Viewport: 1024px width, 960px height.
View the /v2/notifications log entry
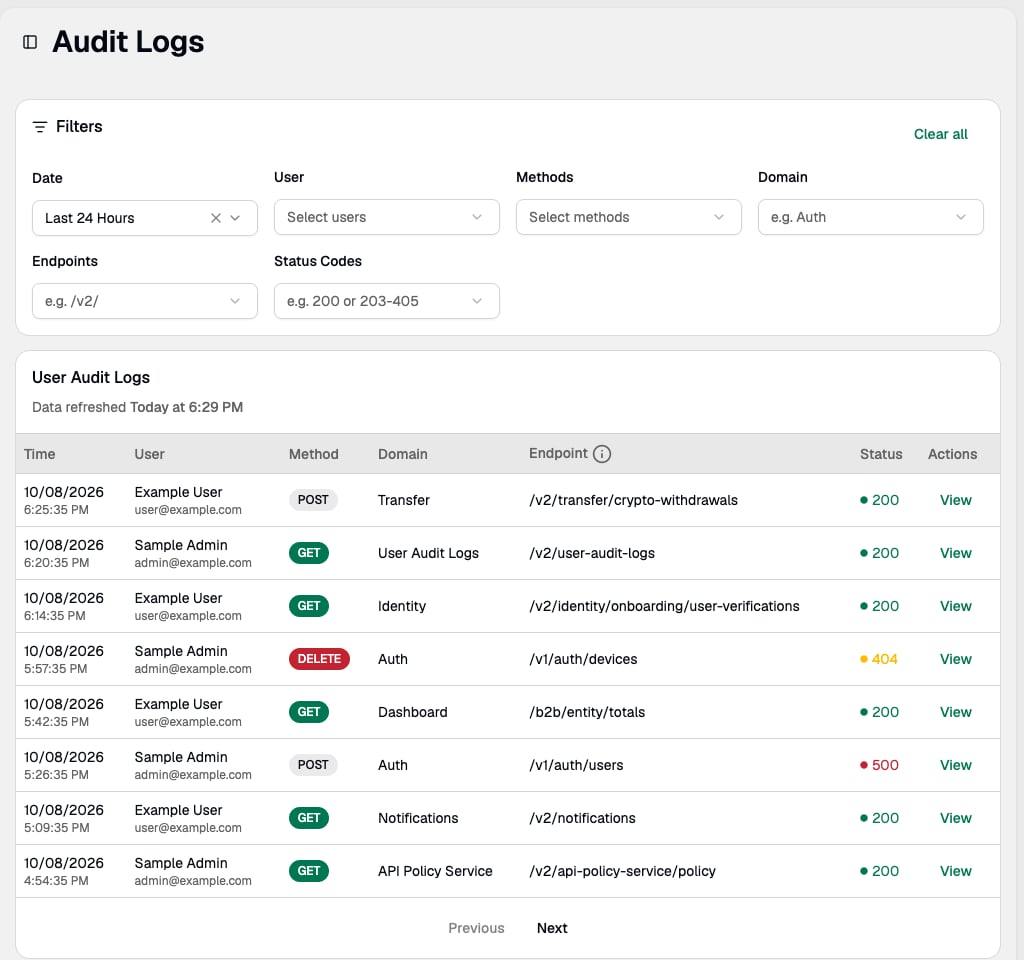pyautogui.click(x=955, y=818)
